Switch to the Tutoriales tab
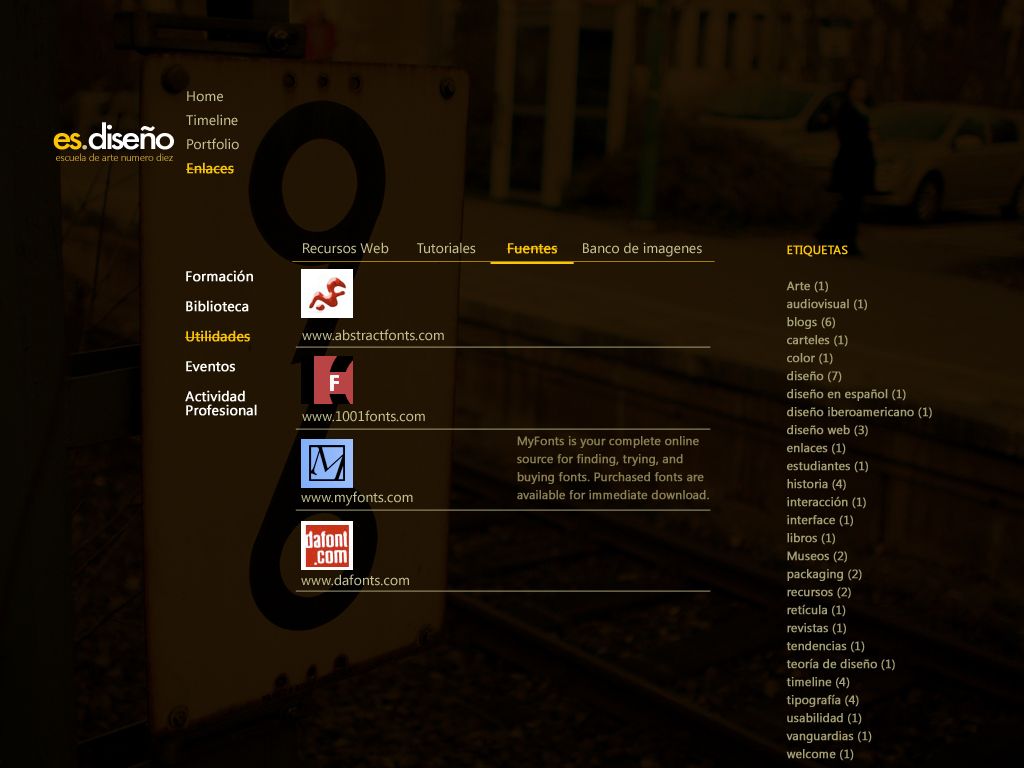This screenshot has width=1024, height=768. click(x=446, y=248)
